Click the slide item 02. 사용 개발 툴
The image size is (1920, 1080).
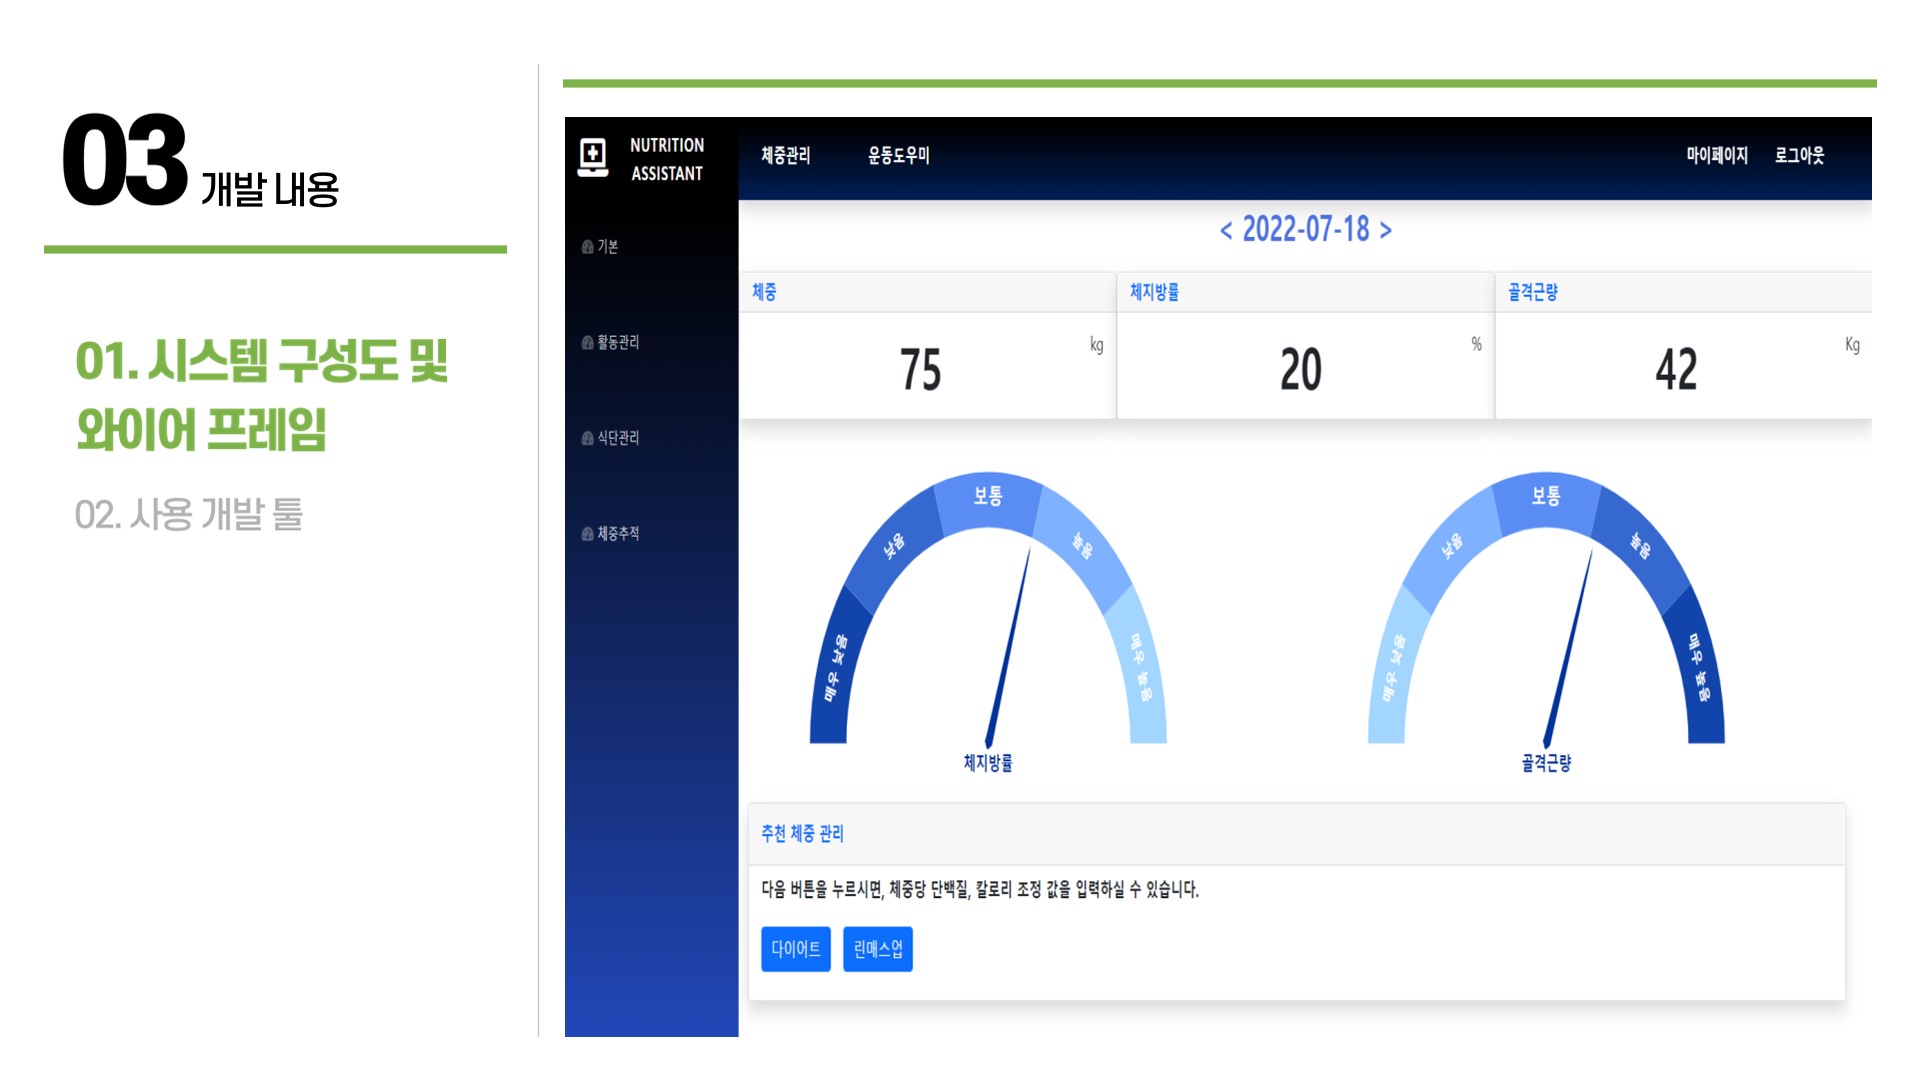pos(189,515)
